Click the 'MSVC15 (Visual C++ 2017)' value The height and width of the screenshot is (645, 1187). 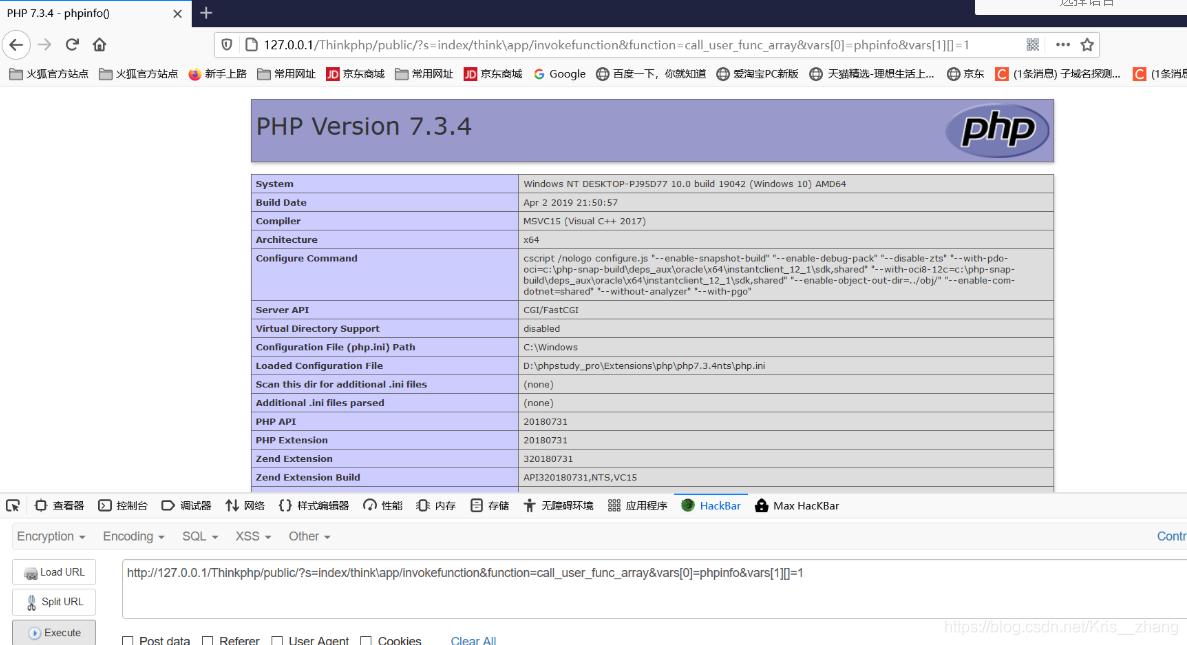584,221
